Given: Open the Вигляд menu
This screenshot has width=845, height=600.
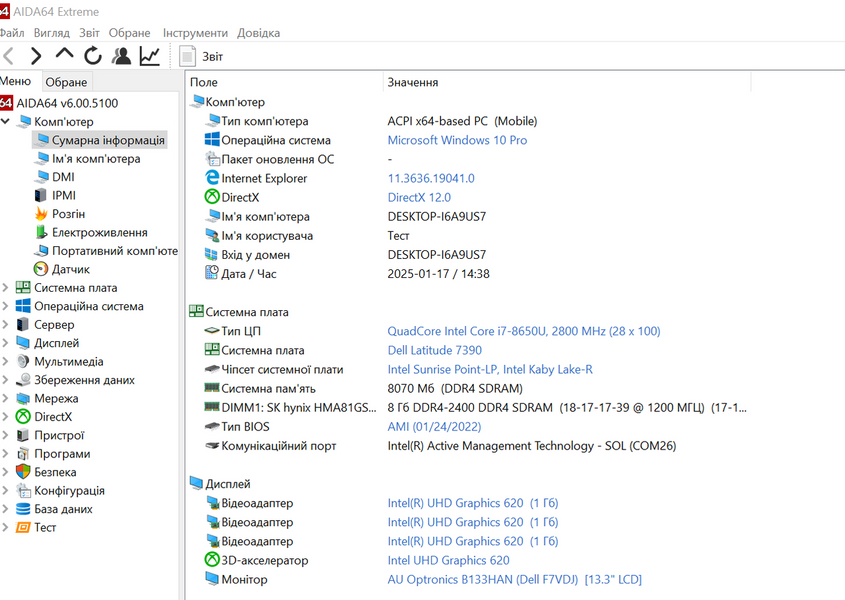Looking at the screenshot, I should click(x=52, y=33).
